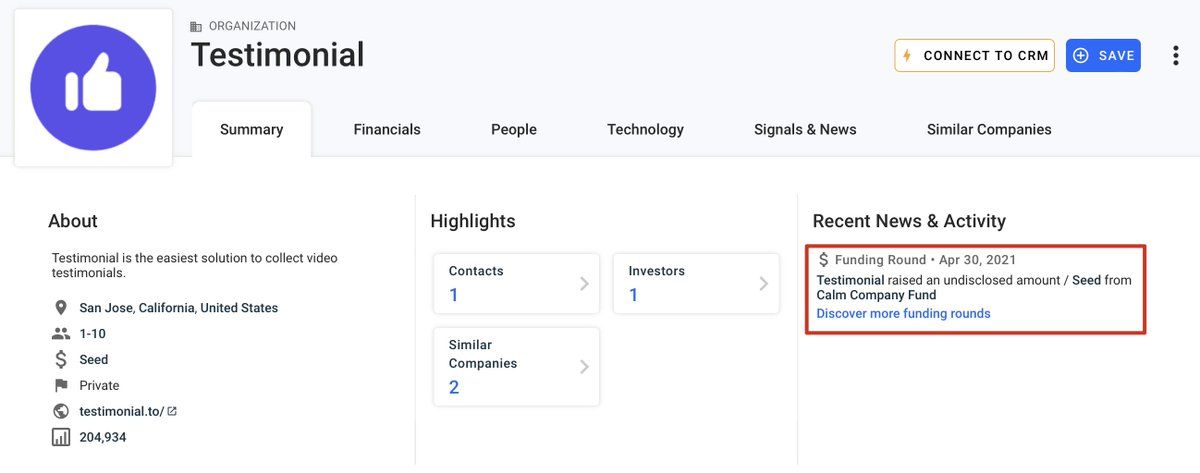Expand the Contacts highlight chevron

584,284
